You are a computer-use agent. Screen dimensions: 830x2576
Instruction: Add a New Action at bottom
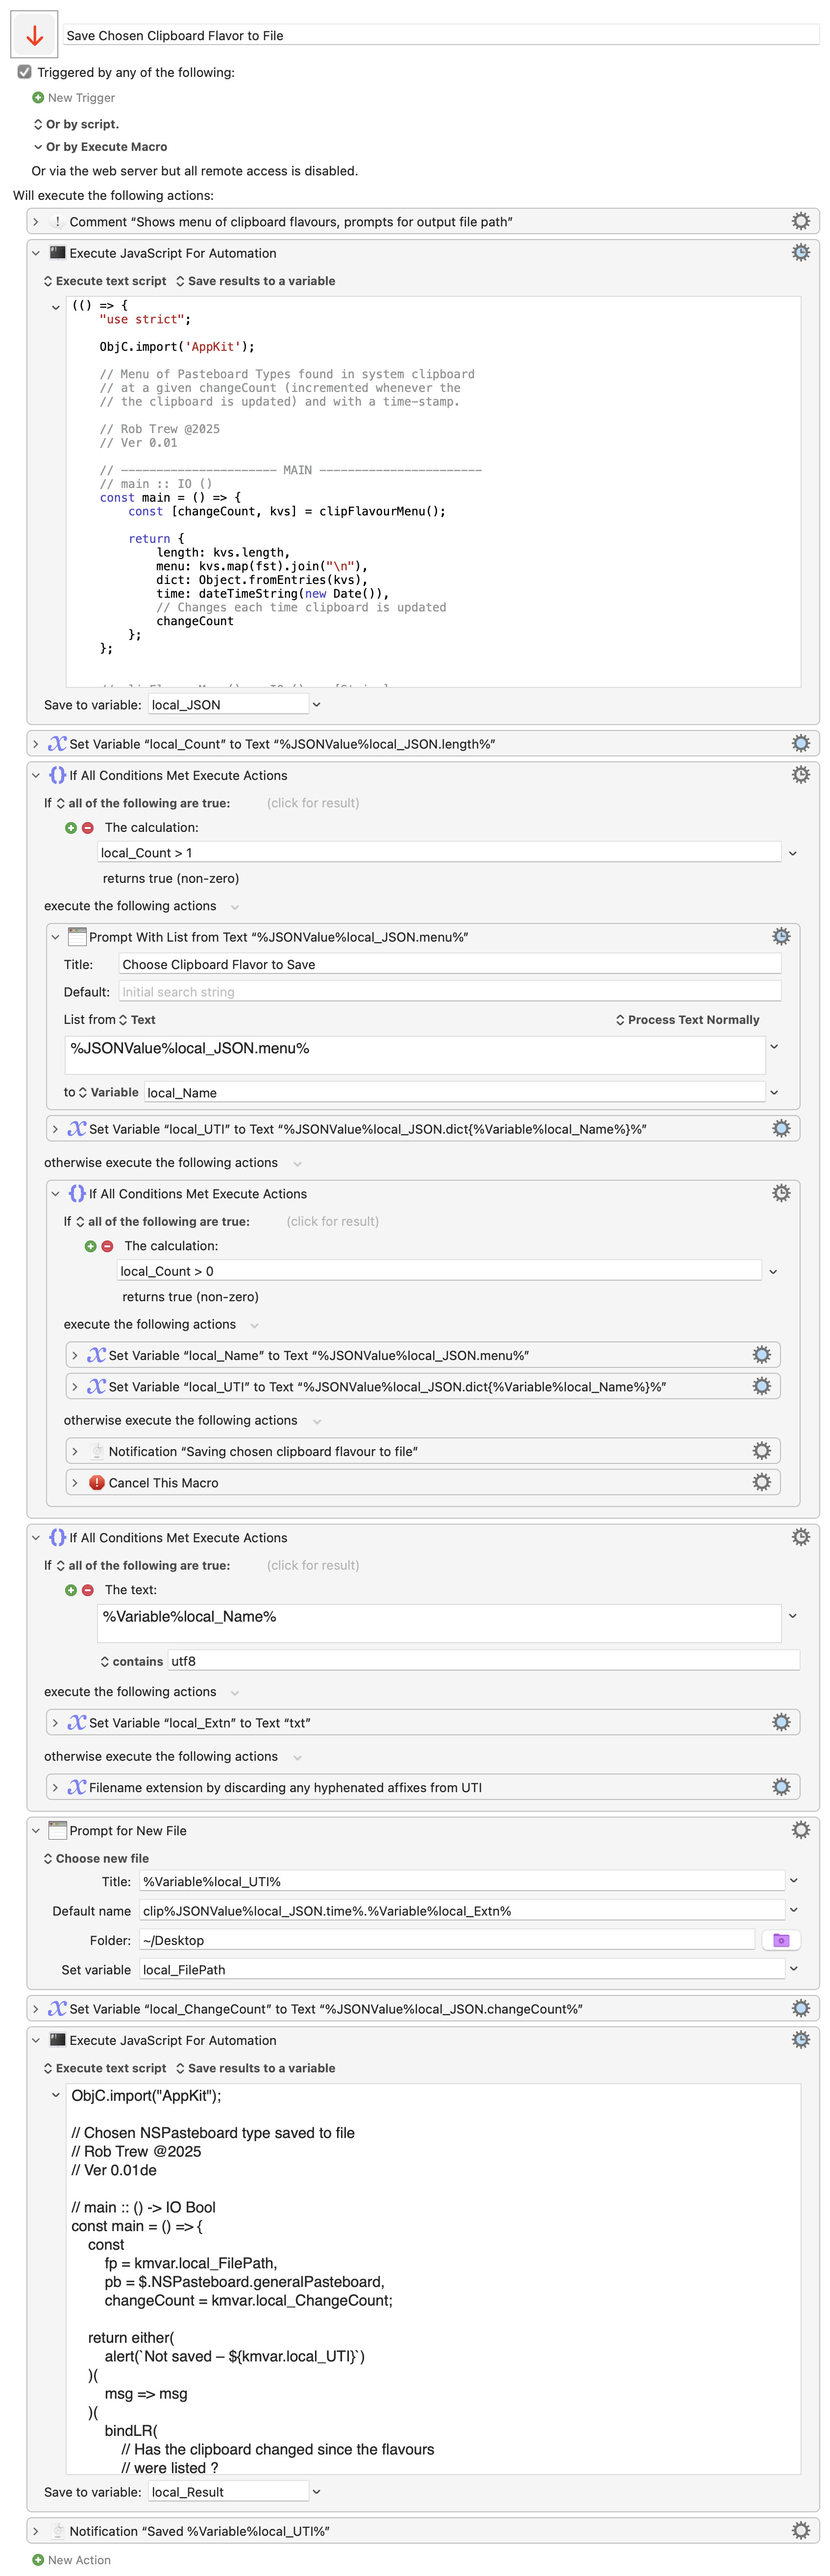(x=71, y=2560)
